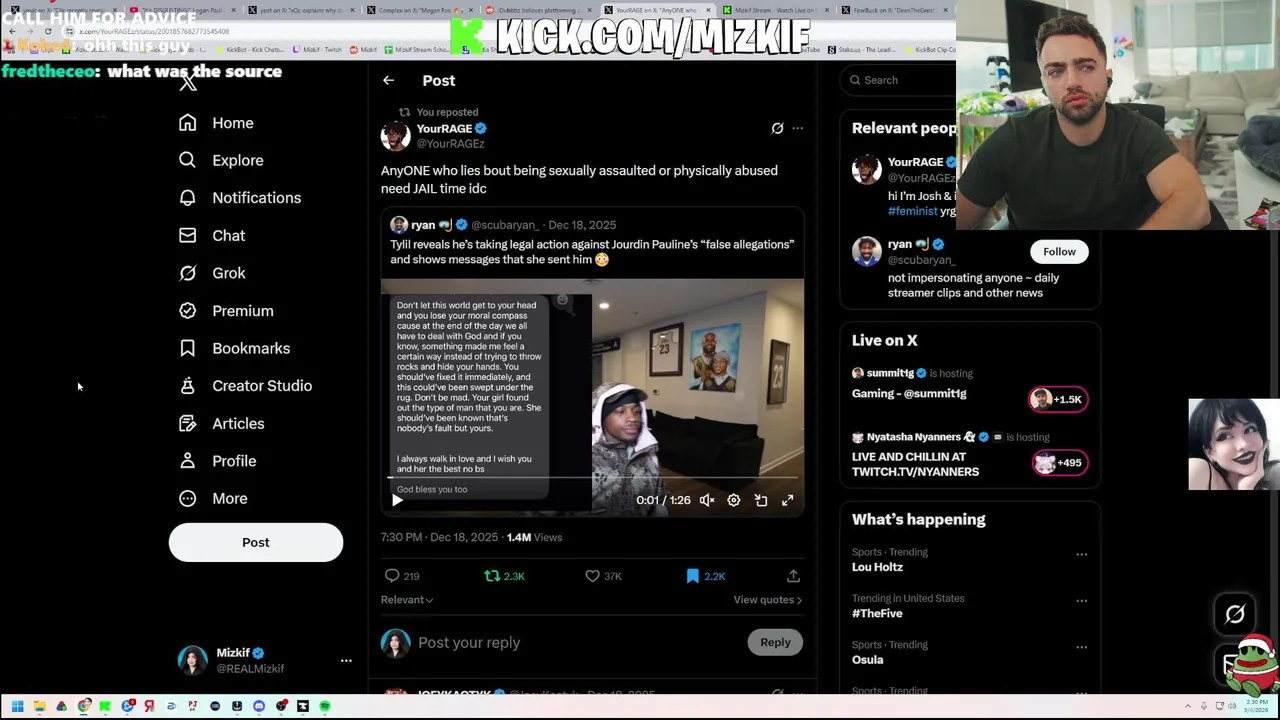Click the Reply button
The image size is (1280, 720).
(x=775, y=643)
